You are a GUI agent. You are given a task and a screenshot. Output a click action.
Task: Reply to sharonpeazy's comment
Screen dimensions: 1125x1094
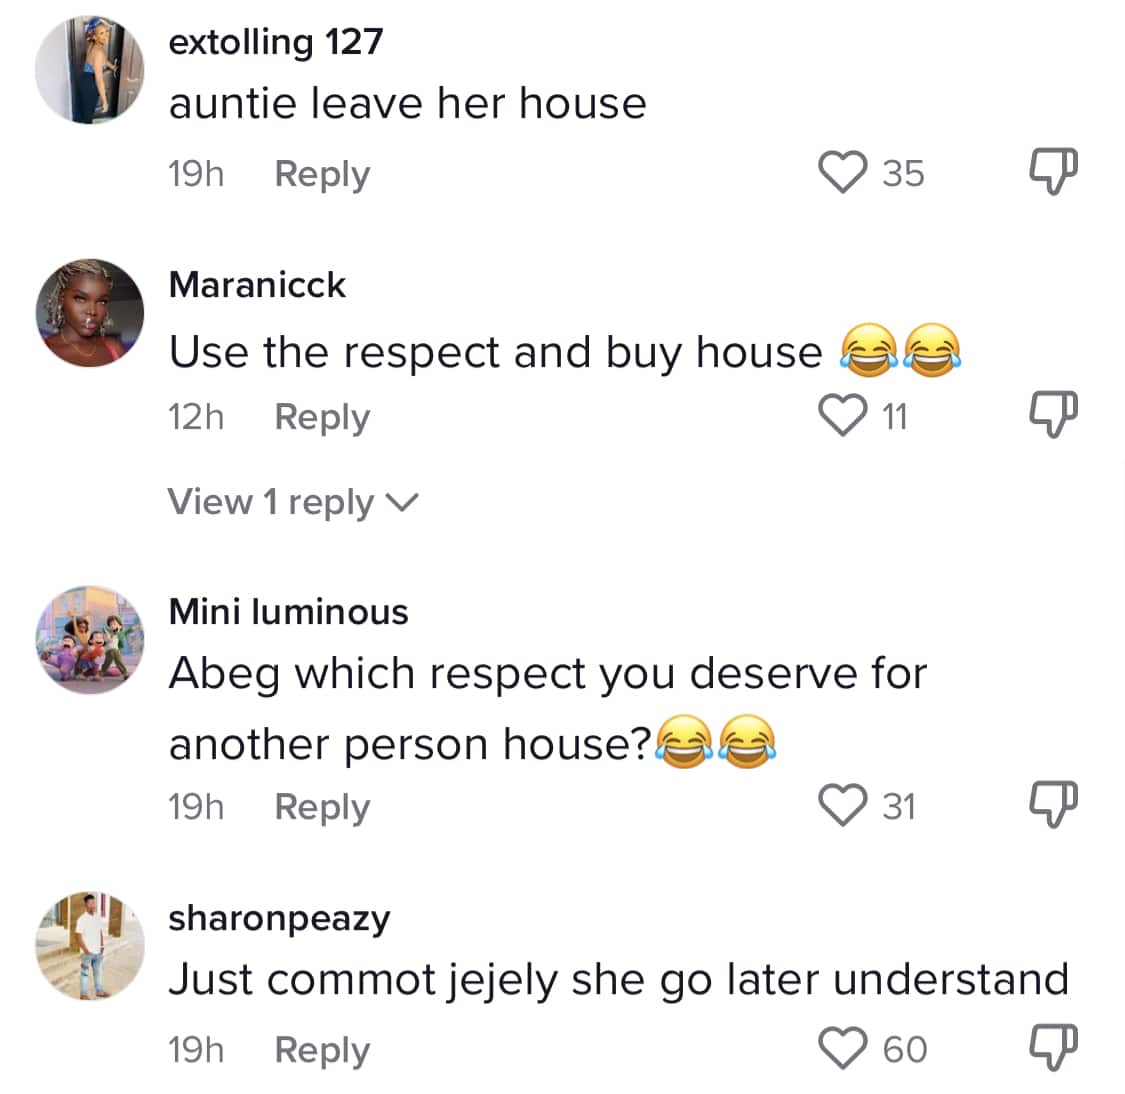pyautogui.click(x=322, y=1050)
